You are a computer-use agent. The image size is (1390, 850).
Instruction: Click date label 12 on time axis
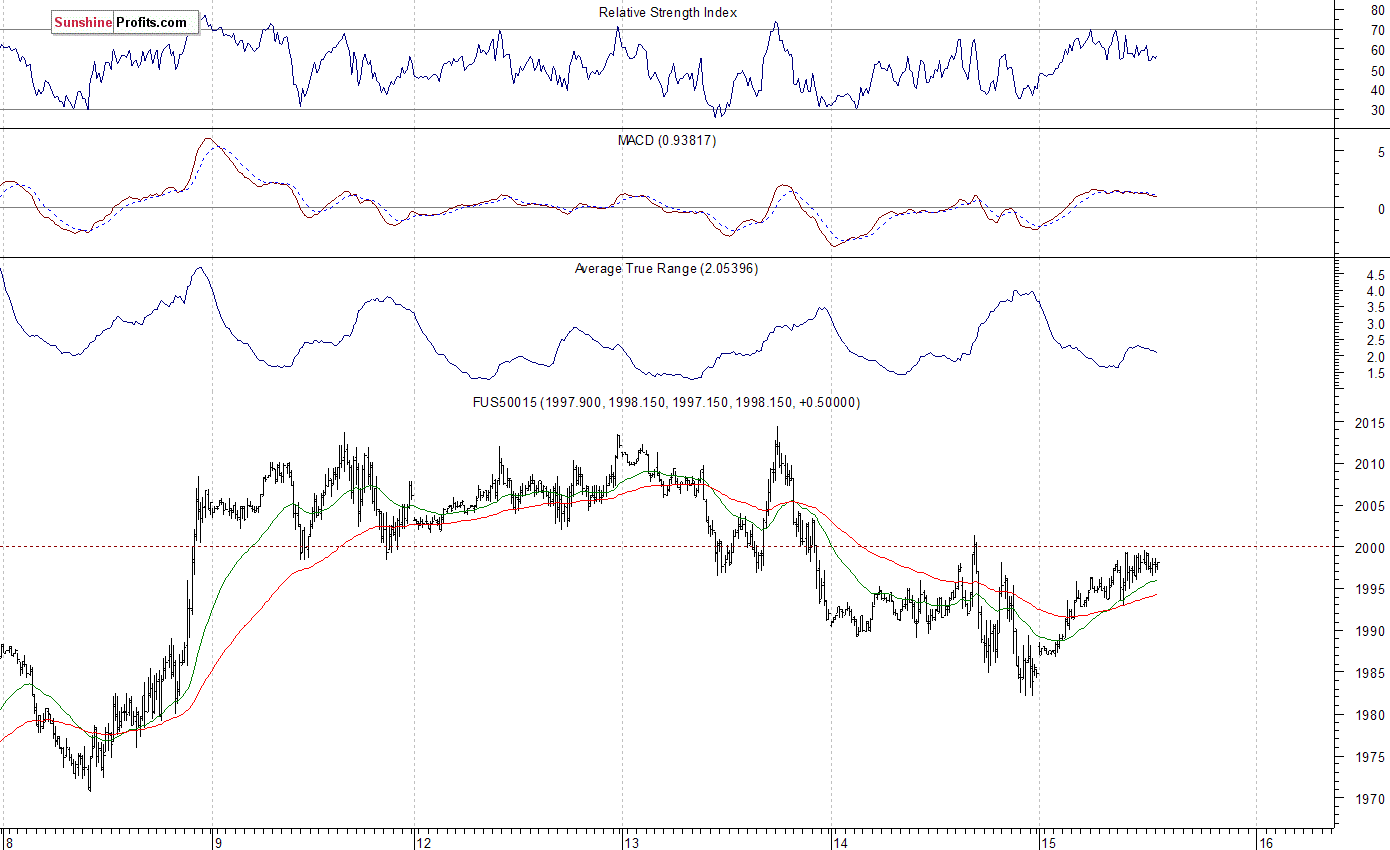pyautogui.click(x=422, y=842)
